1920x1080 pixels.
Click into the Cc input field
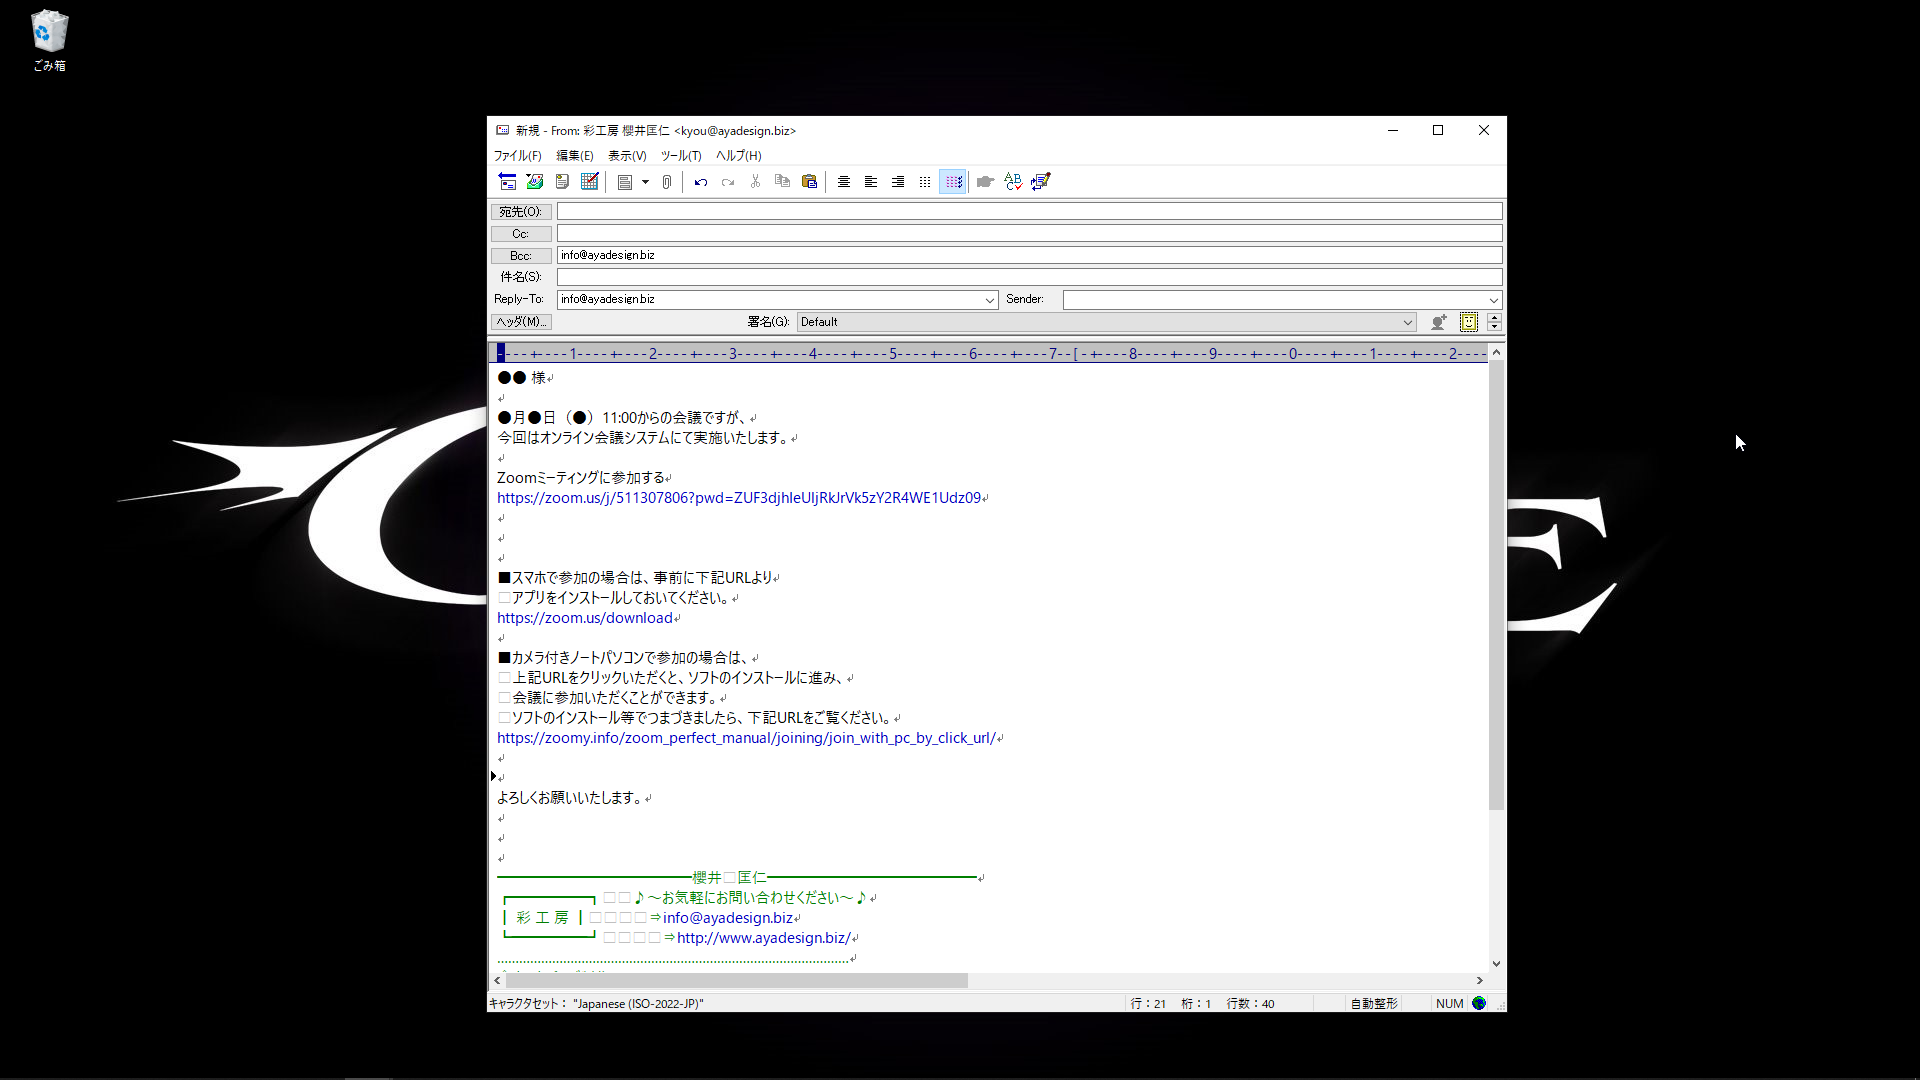point(1029,233)
